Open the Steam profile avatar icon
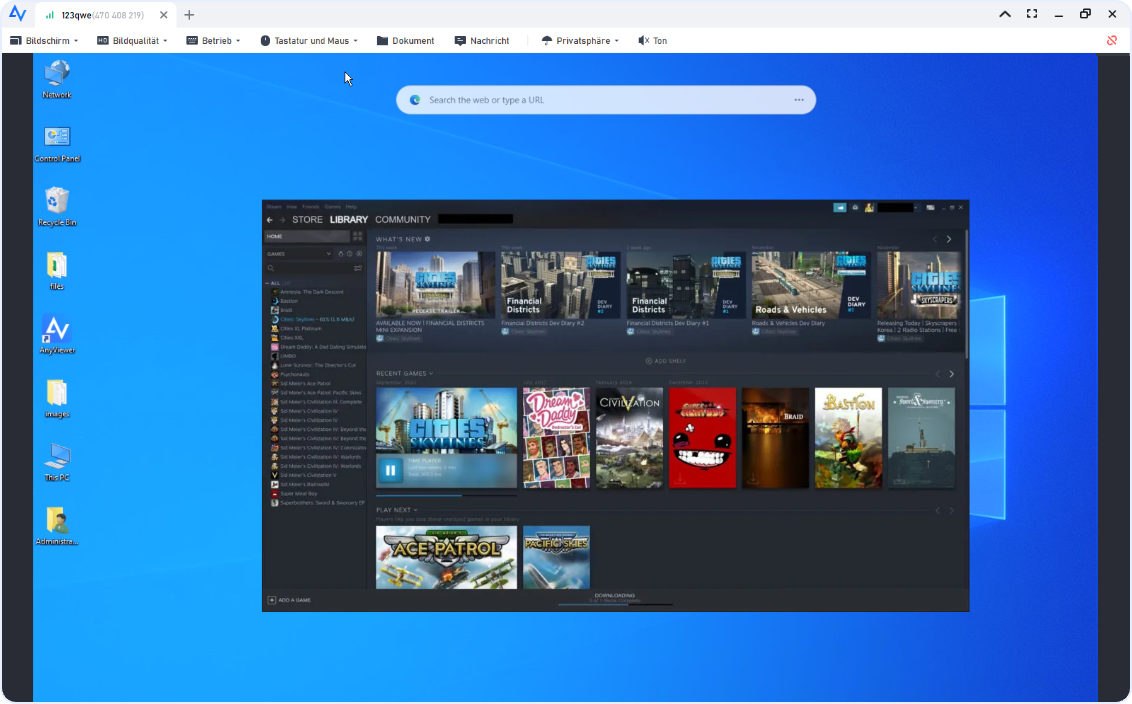This screenshot has height=704, width=1132. [869, 208]
